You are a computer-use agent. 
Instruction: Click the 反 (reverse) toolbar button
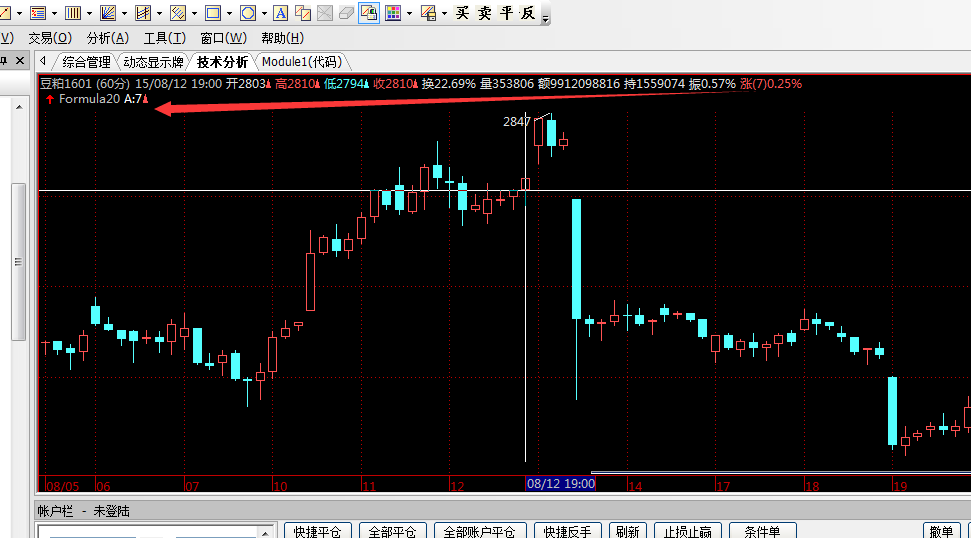[528, 13]
